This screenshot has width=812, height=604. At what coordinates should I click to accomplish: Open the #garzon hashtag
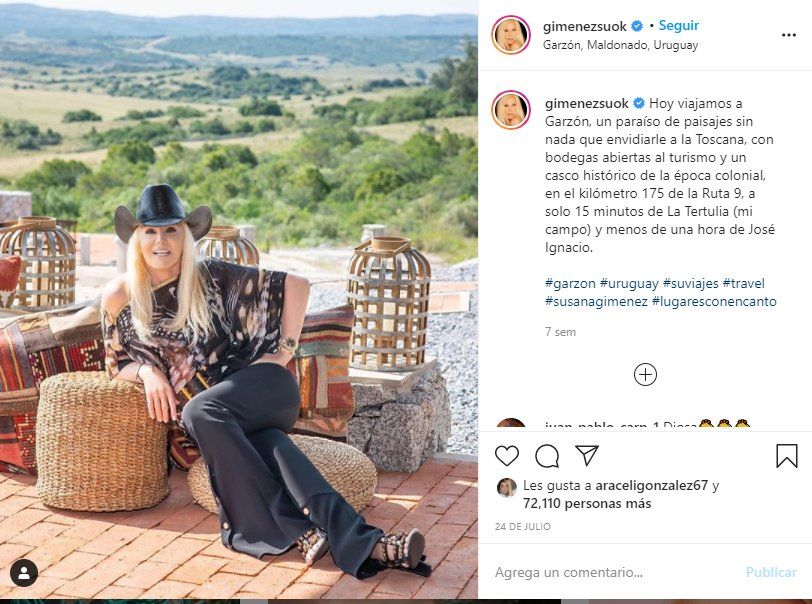point(570,283)
